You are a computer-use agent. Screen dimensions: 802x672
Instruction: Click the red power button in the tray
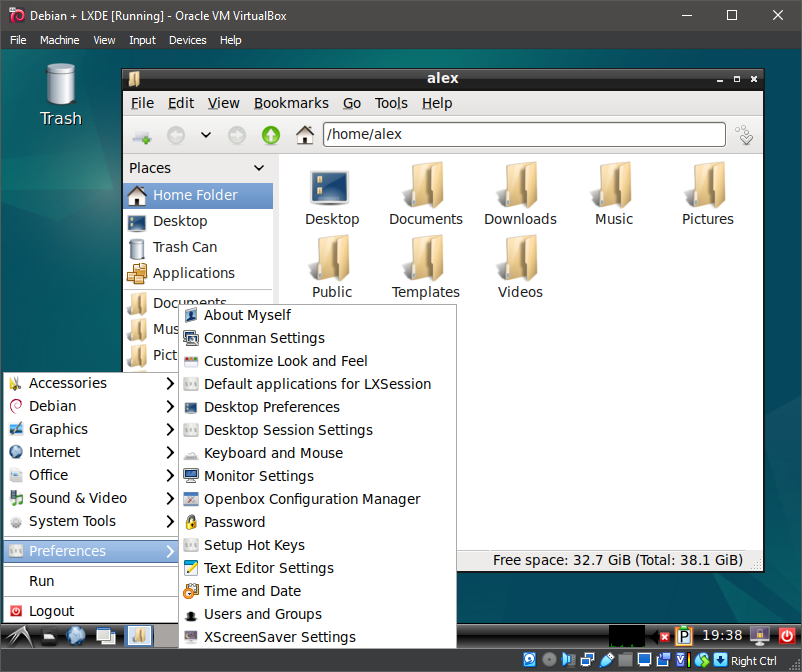pyautogui.click(x=786, y=636)
